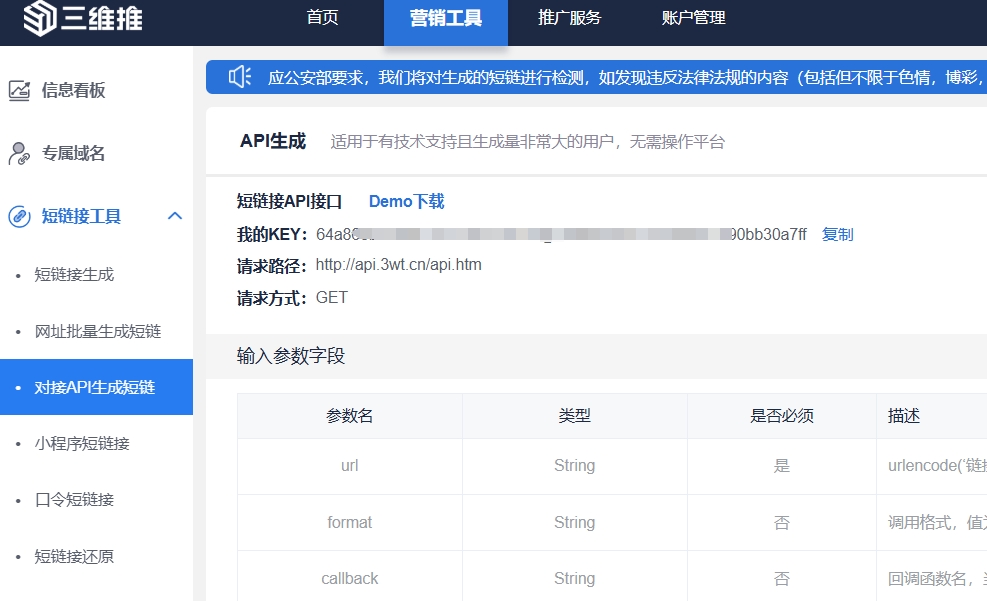Open 网址批量生成短链 sidebar item
Screen dimensions: 987x601
pos(97,331)
